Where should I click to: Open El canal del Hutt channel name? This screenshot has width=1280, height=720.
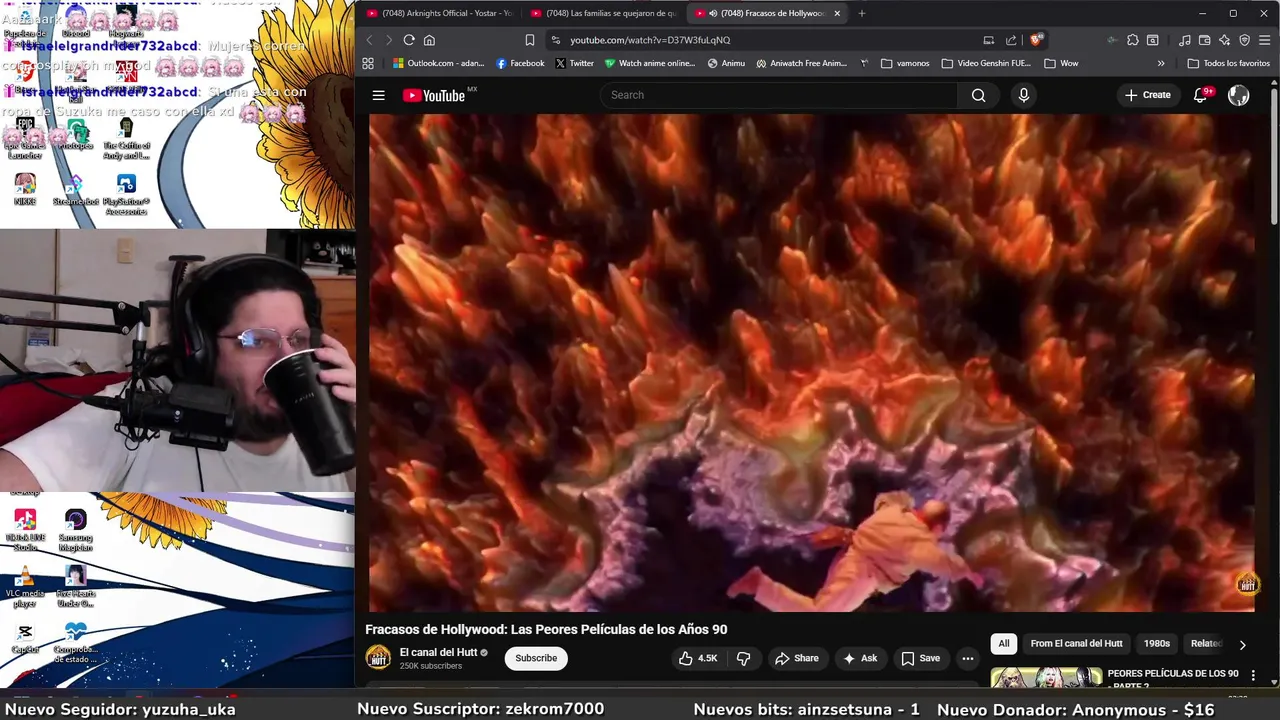point(438,652)
